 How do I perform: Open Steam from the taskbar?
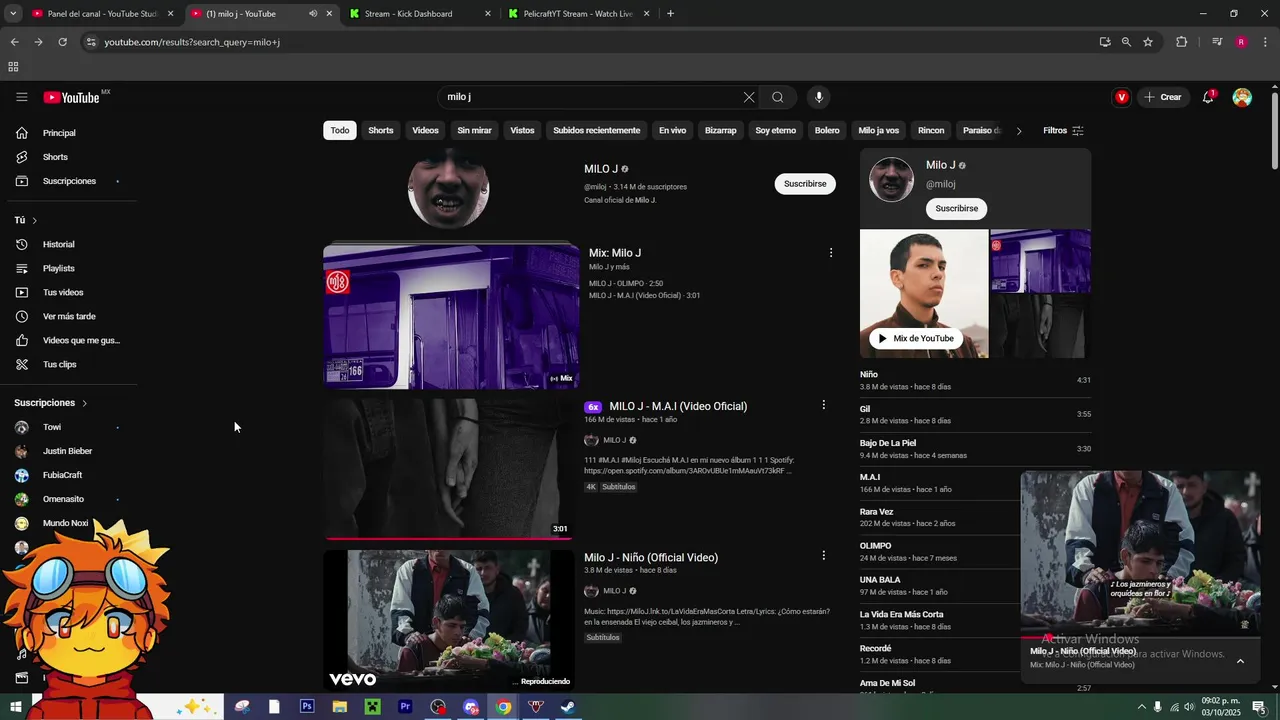568,706
